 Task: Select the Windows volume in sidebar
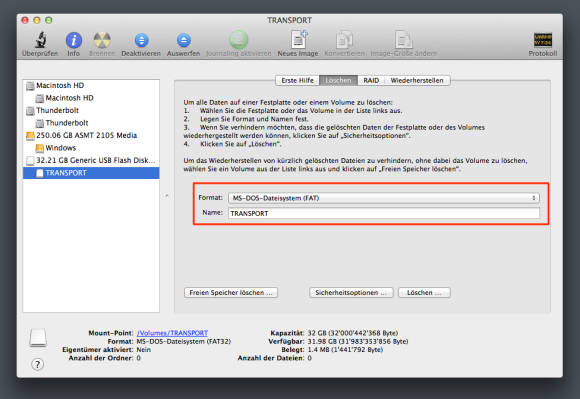point(91,148)
